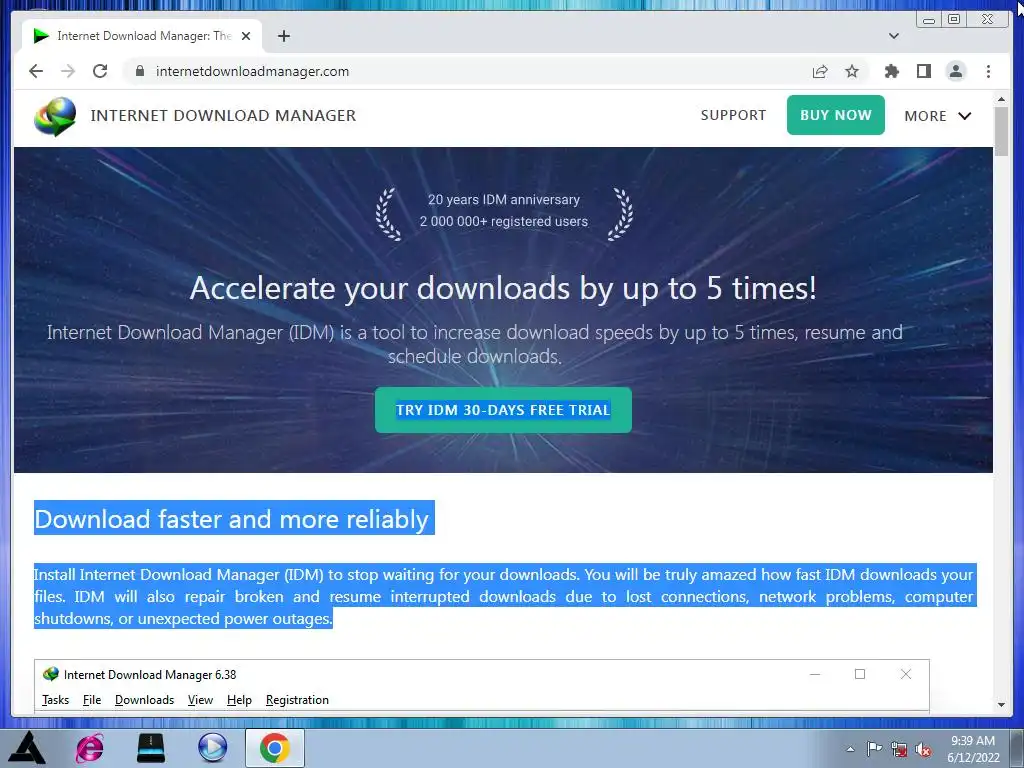Click the Chrome taskbar icon
This screenshot has height=768, width=1024.
(x=275, y=748)
